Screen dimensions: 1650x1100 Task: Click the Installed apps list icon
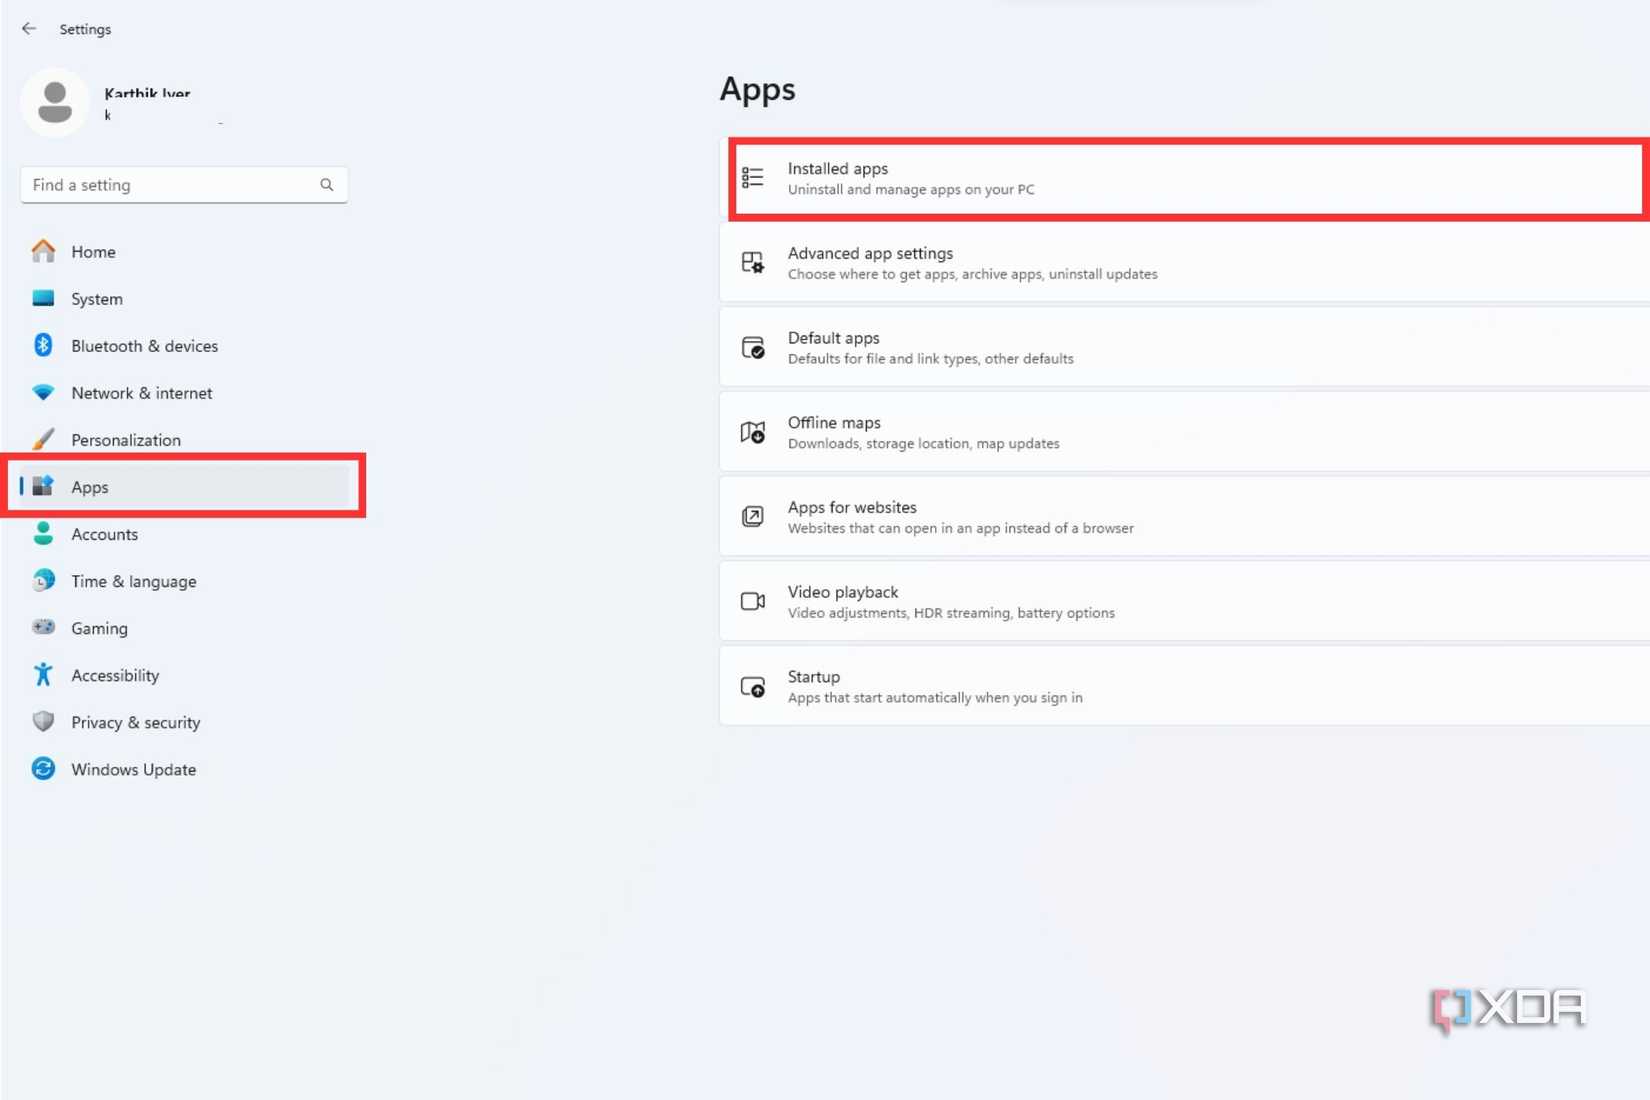point(753,178)
